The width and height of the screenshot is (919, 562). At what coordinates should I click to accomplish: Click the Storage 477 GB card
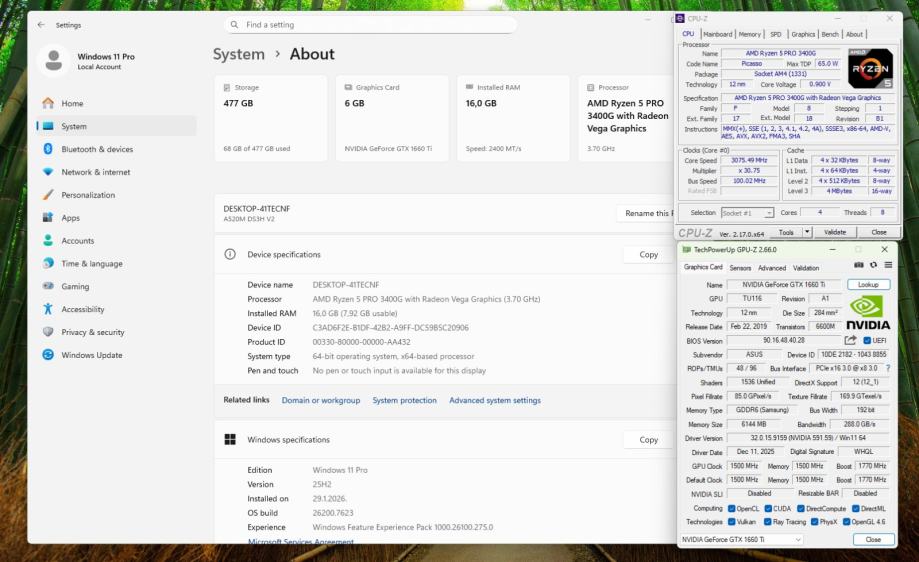click(270, 118)
